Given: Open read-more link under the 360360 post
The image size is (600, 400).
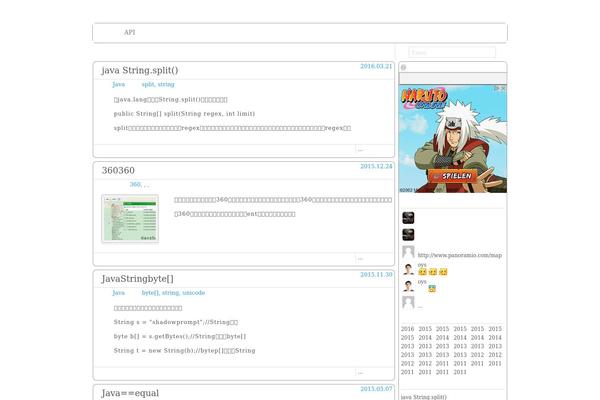Looking at the screenshot, I should [360, 259].
